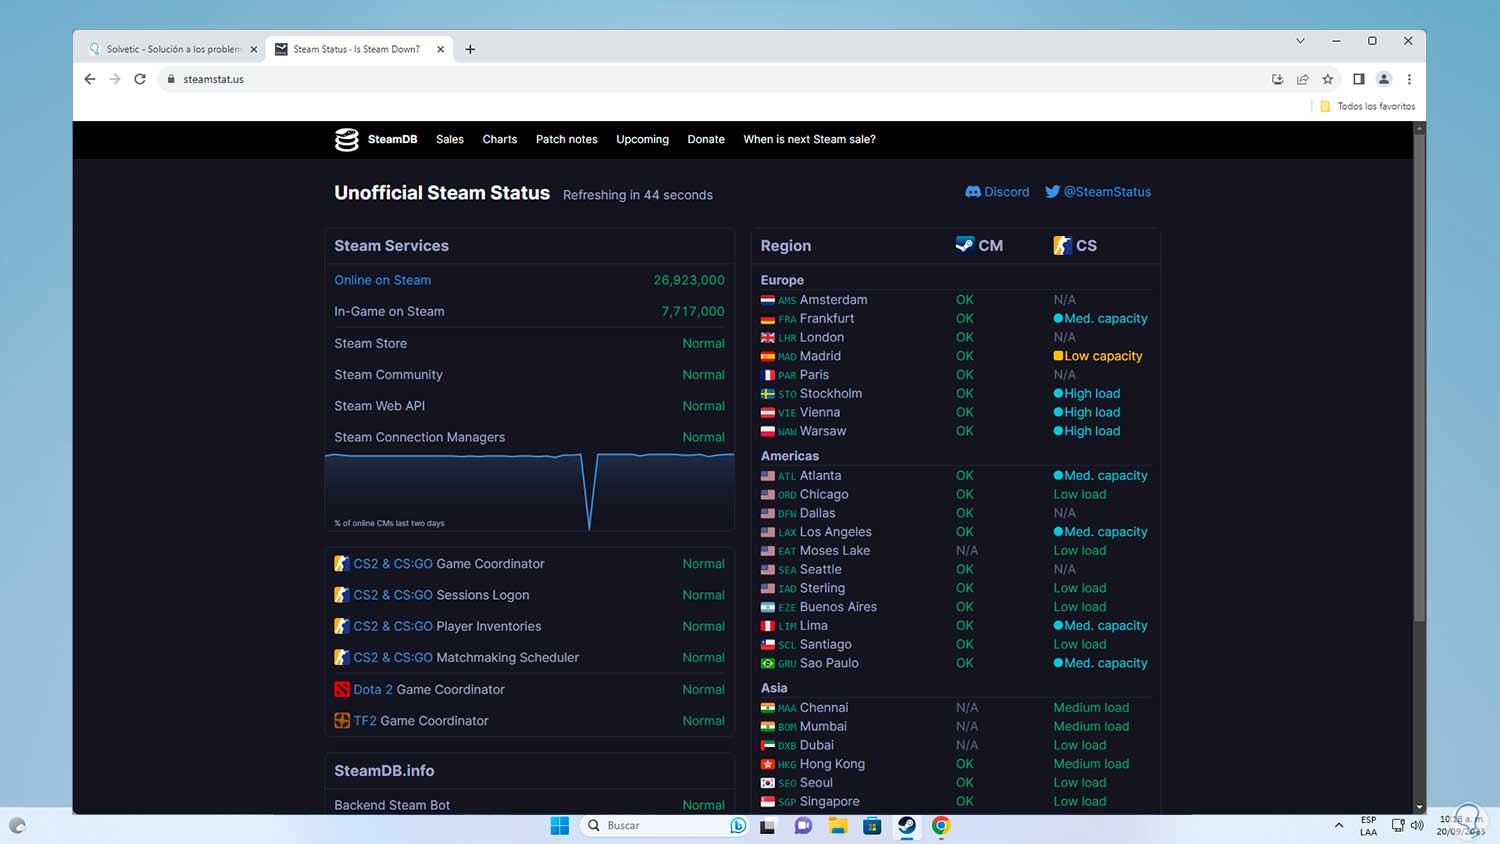
Task: Open the Todos los favoritos bookmarks folder
Action: (x=1367, y=106)
